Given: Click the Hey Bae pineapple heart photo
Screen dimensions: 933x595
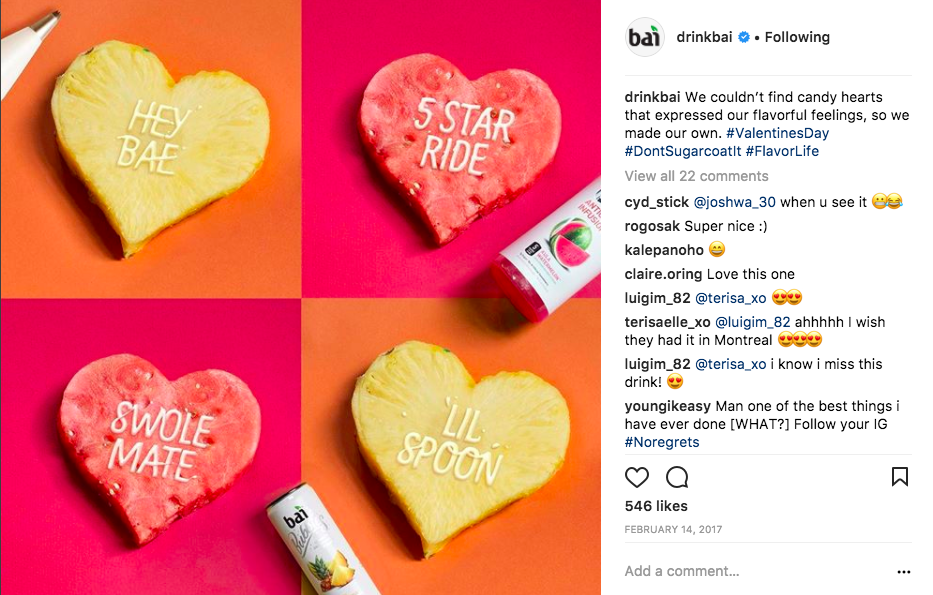Looking at the screenshot, I should pos(151,149).
